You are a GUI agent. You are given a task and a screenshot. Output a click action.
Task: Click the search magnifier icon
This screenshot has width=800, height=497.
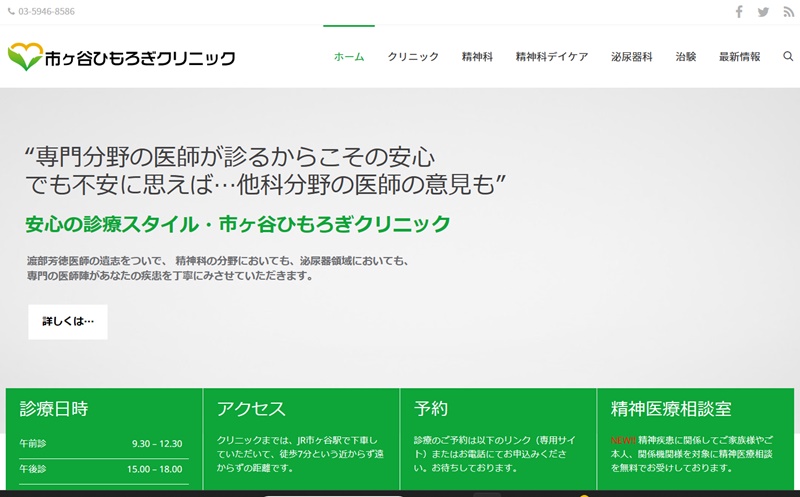click(x=788, y=57)
